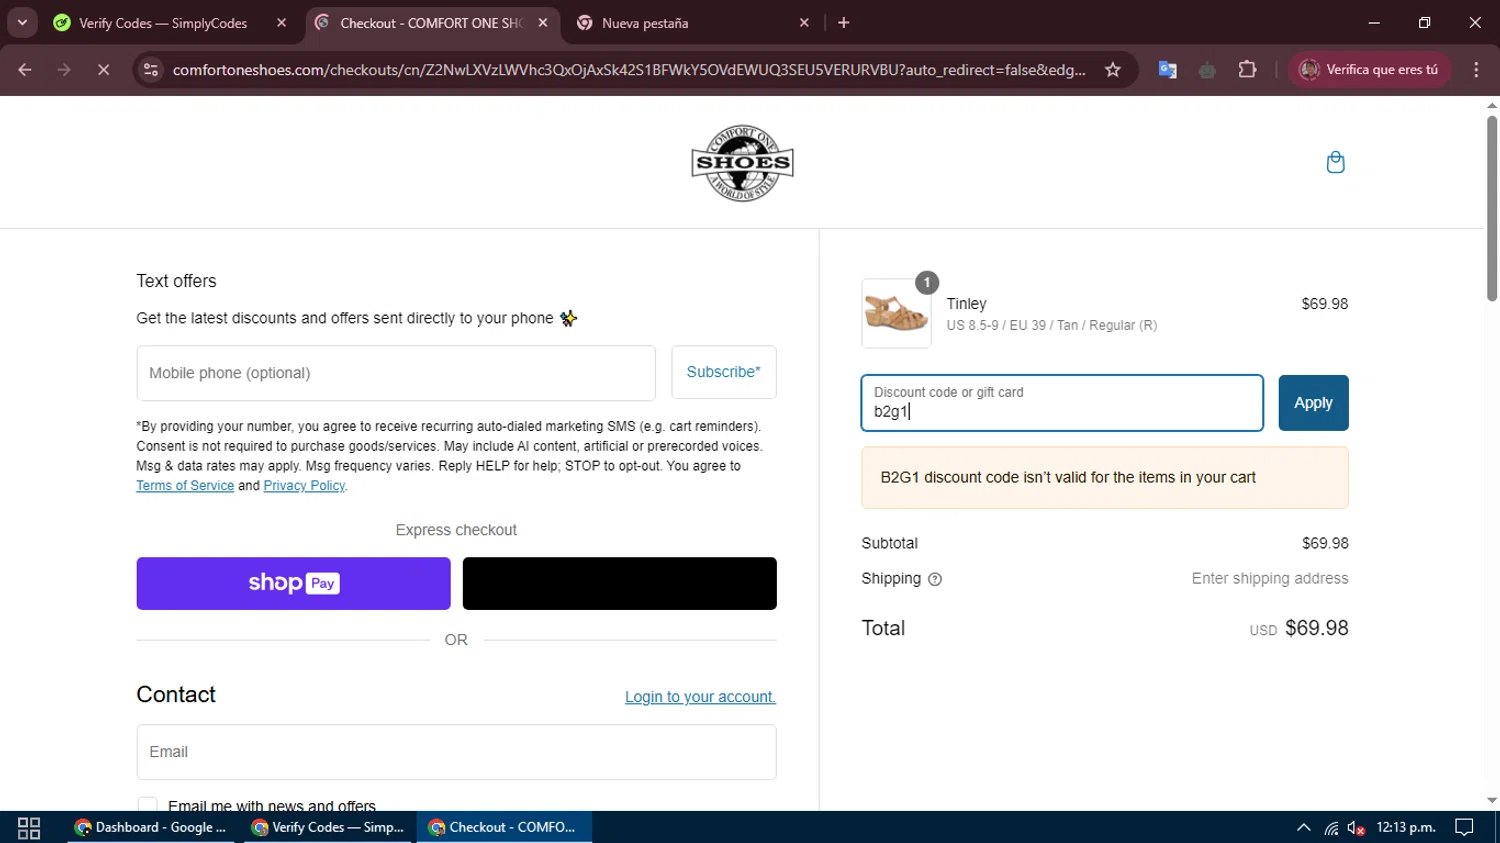Go forward in browser history
Screen dimensions: 1500x843
[64, 70]
